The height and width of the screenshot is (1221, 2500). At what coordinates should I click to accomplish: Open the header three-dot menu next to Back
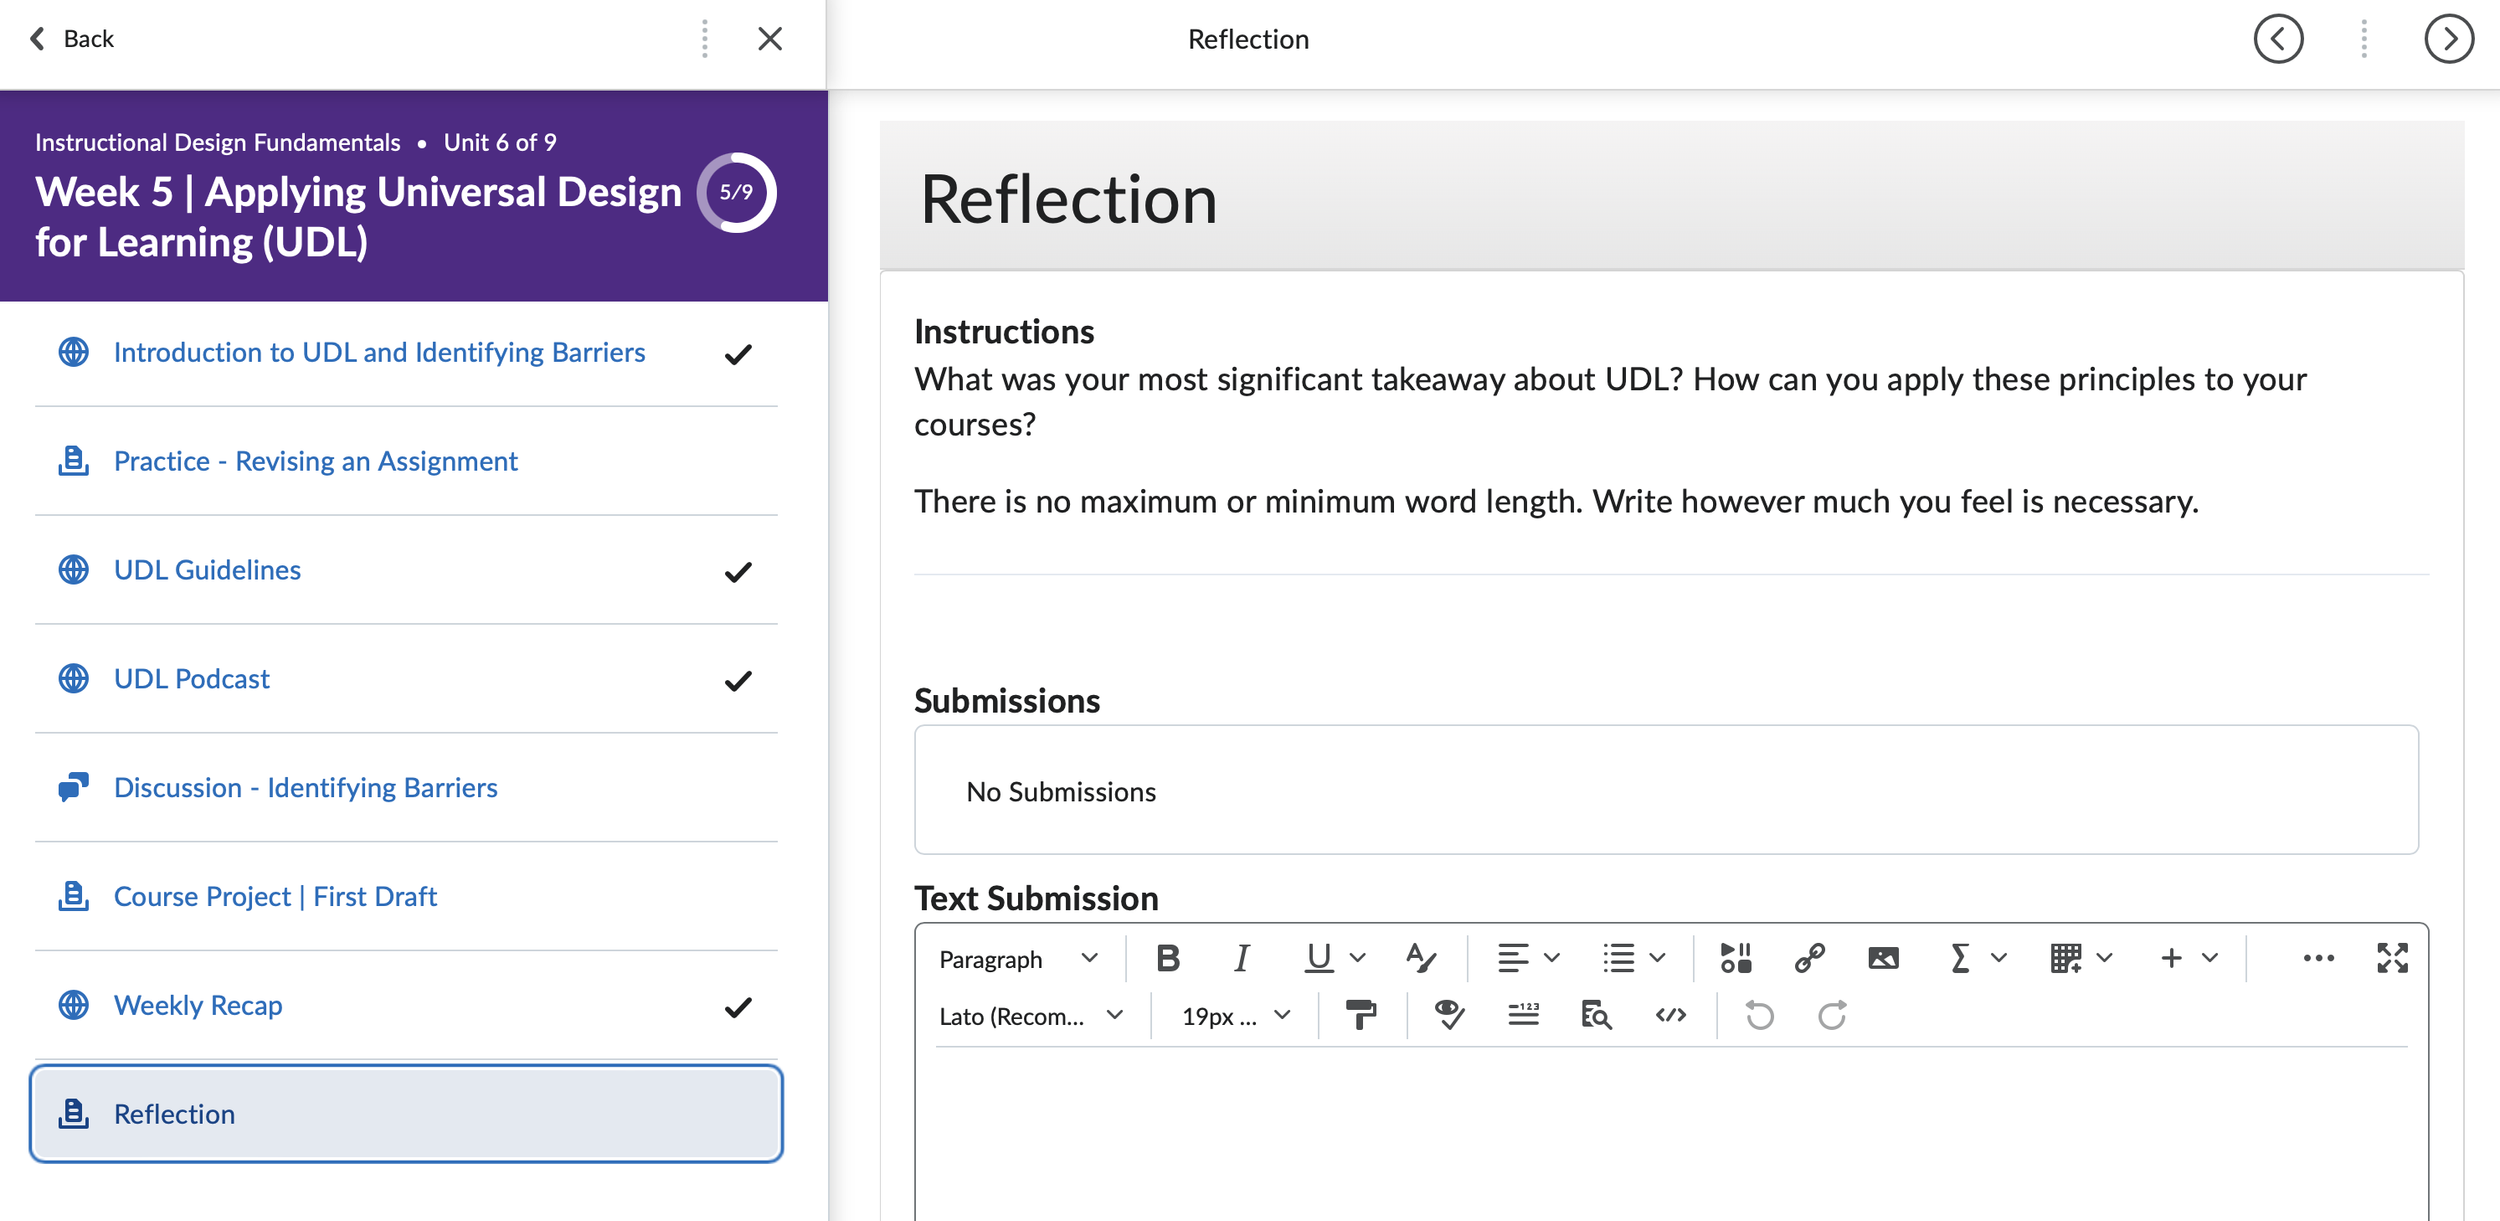(705, 38)
